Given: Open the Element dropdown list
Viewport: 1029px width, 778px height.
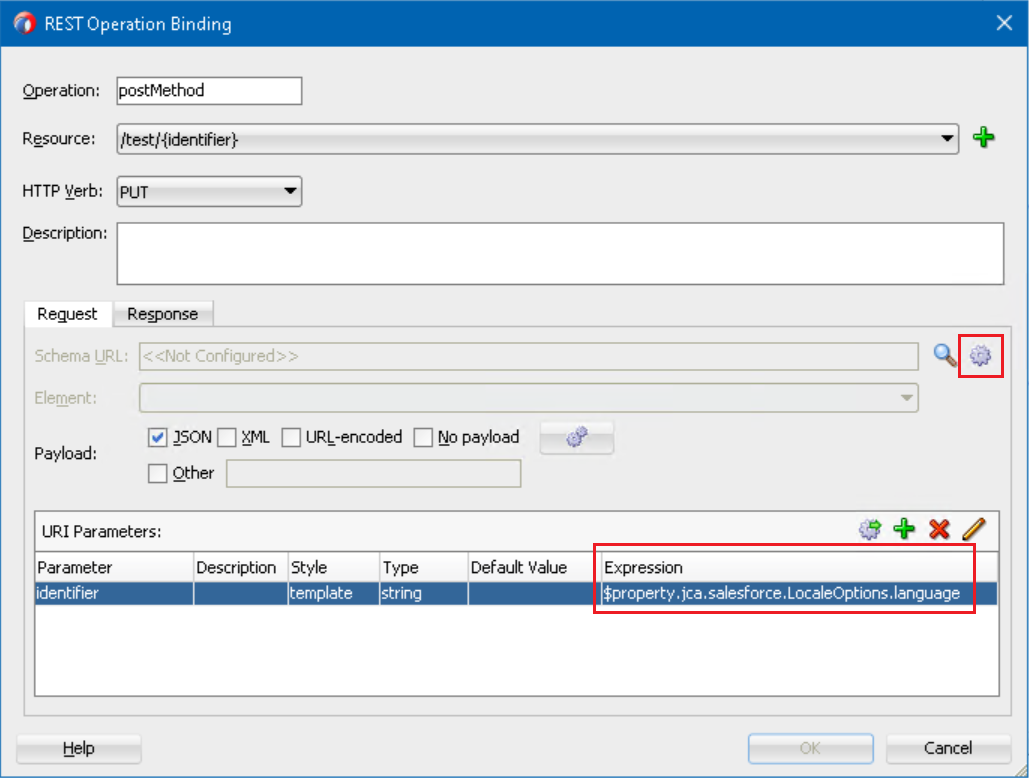Looking at the screenshot, I should tap(906, 398).
